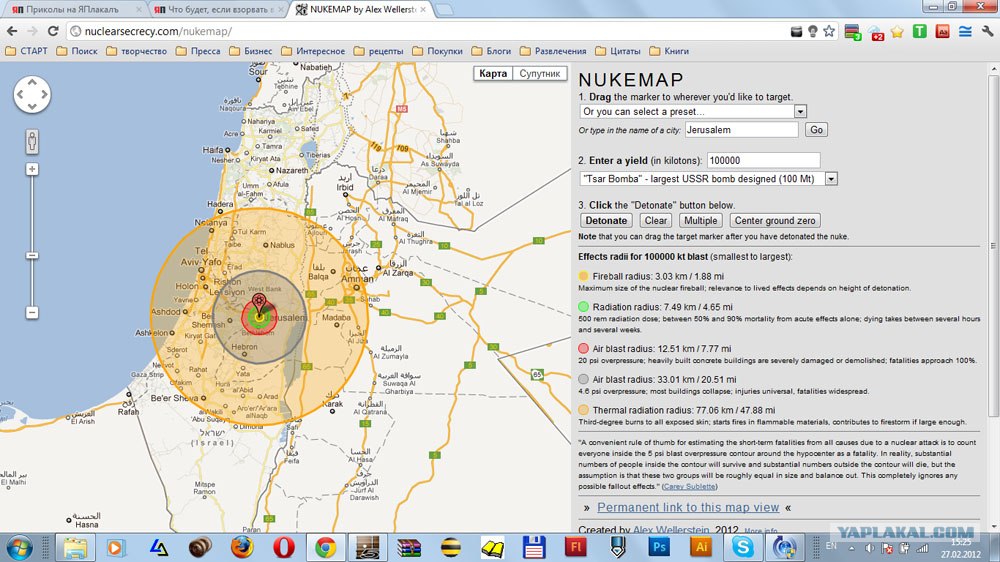Zoom out the map with minus button
The width and height of the screenshot is (1000, 562).
tap(32, 313)
